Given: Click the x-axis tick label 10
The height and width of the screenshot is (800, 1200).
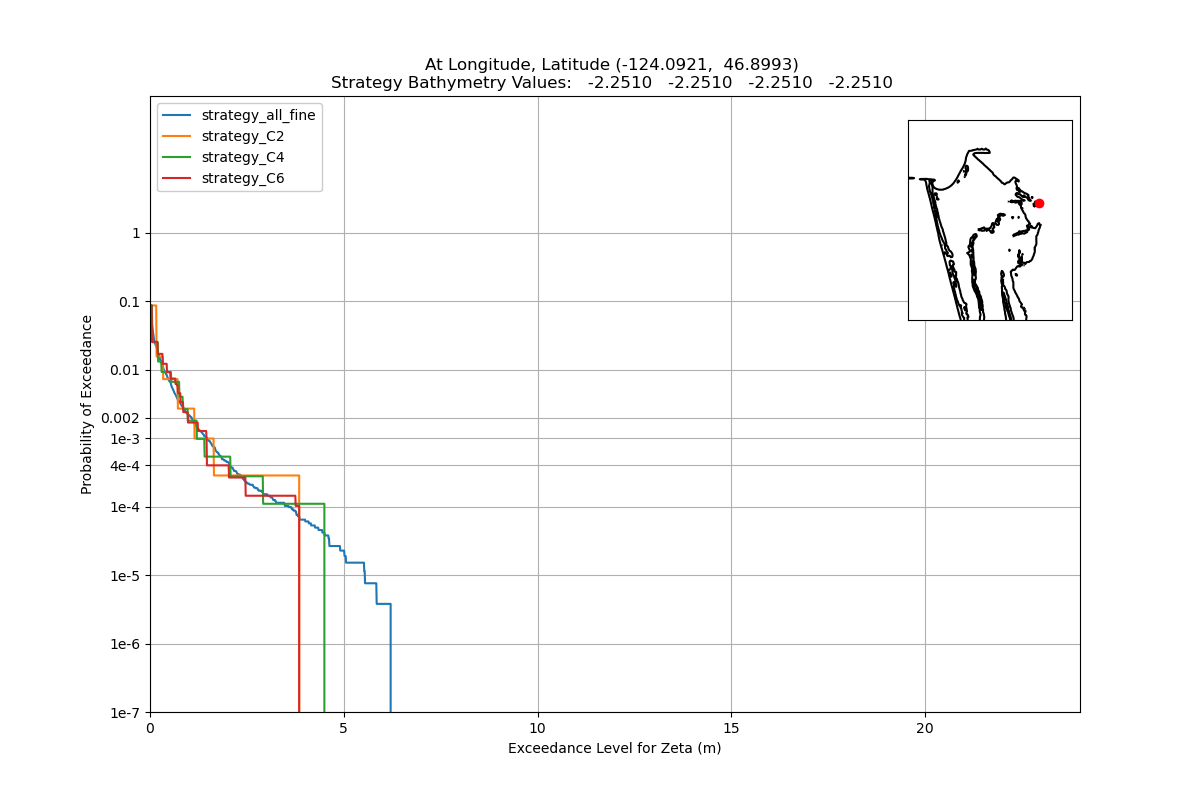Looking at the screenshot, I should tap(538, 727).
